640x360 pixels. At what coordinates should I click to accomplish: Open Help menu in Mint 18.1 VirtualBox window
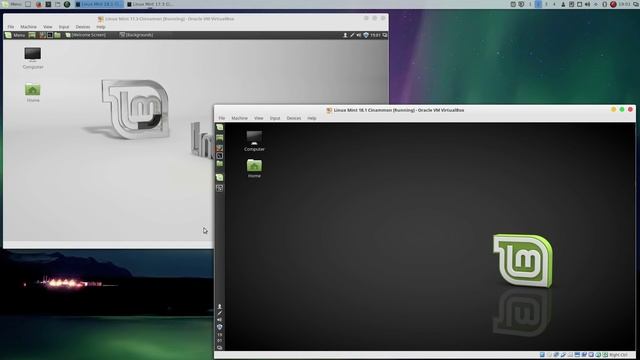coord(312,118)
